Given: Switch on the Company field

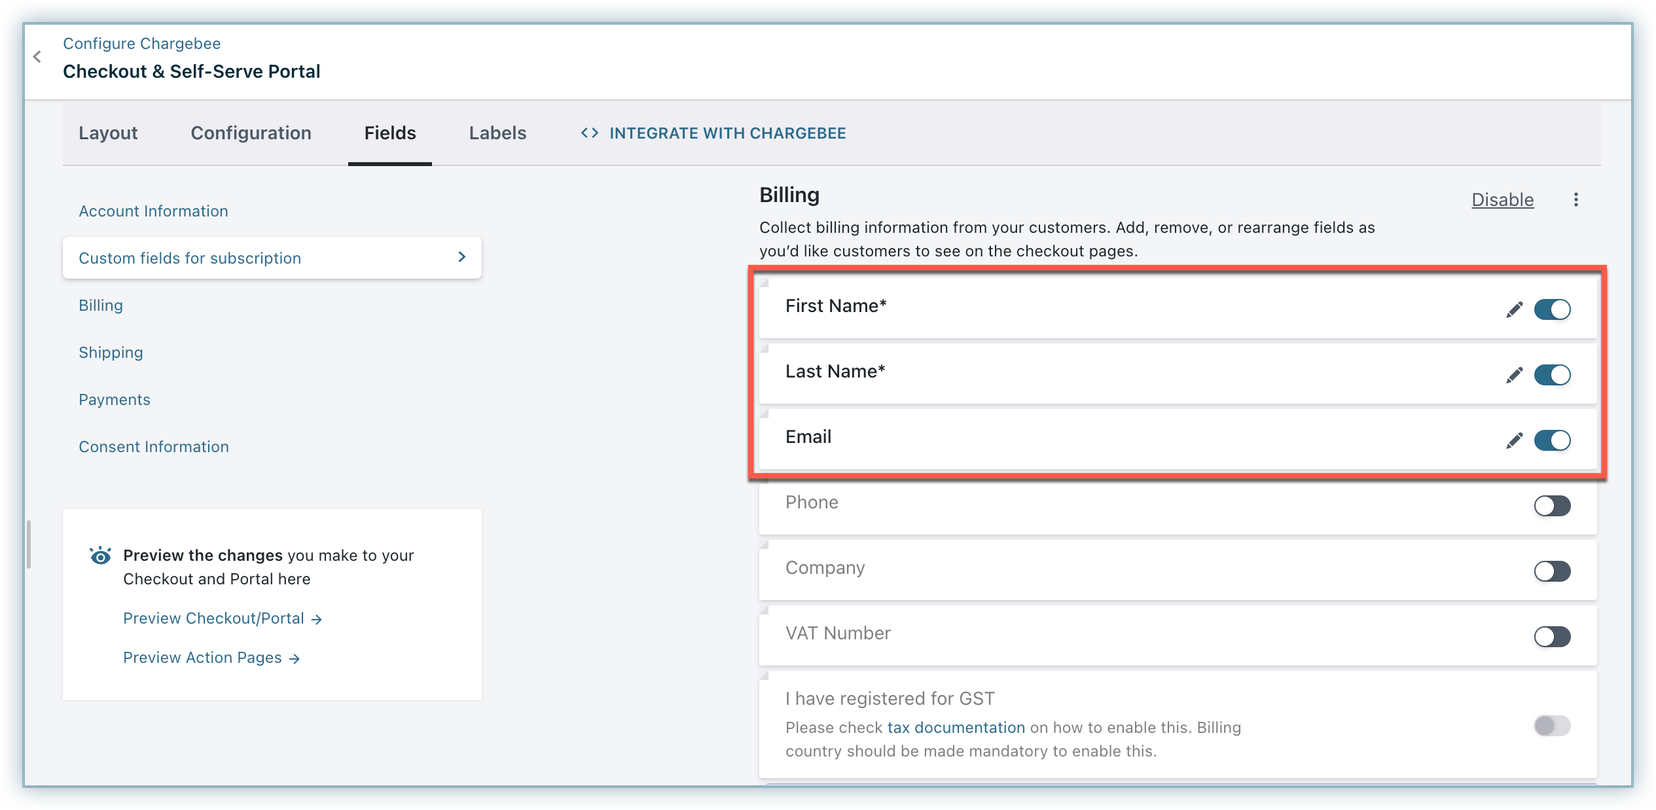Looking at the screenshot, I should tap(1552, 572).
